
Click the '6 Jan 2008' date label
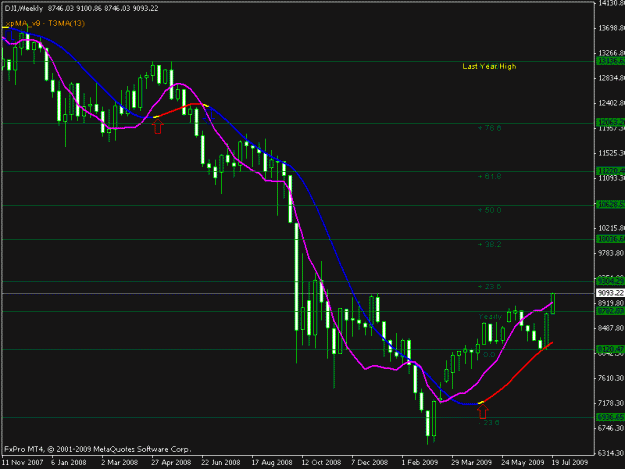coord(69,463)
